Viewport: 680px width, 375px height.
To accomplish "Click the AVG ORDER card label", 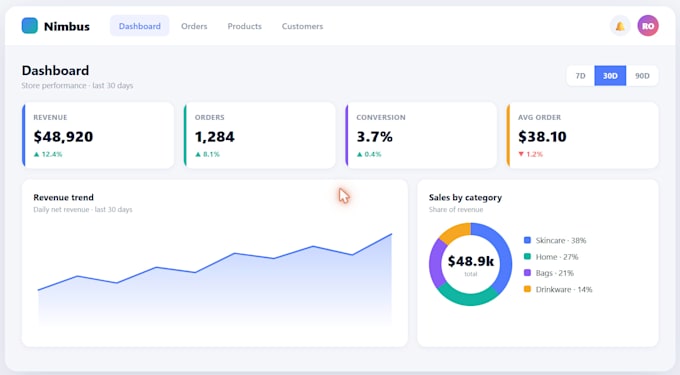I will (539, 117).
